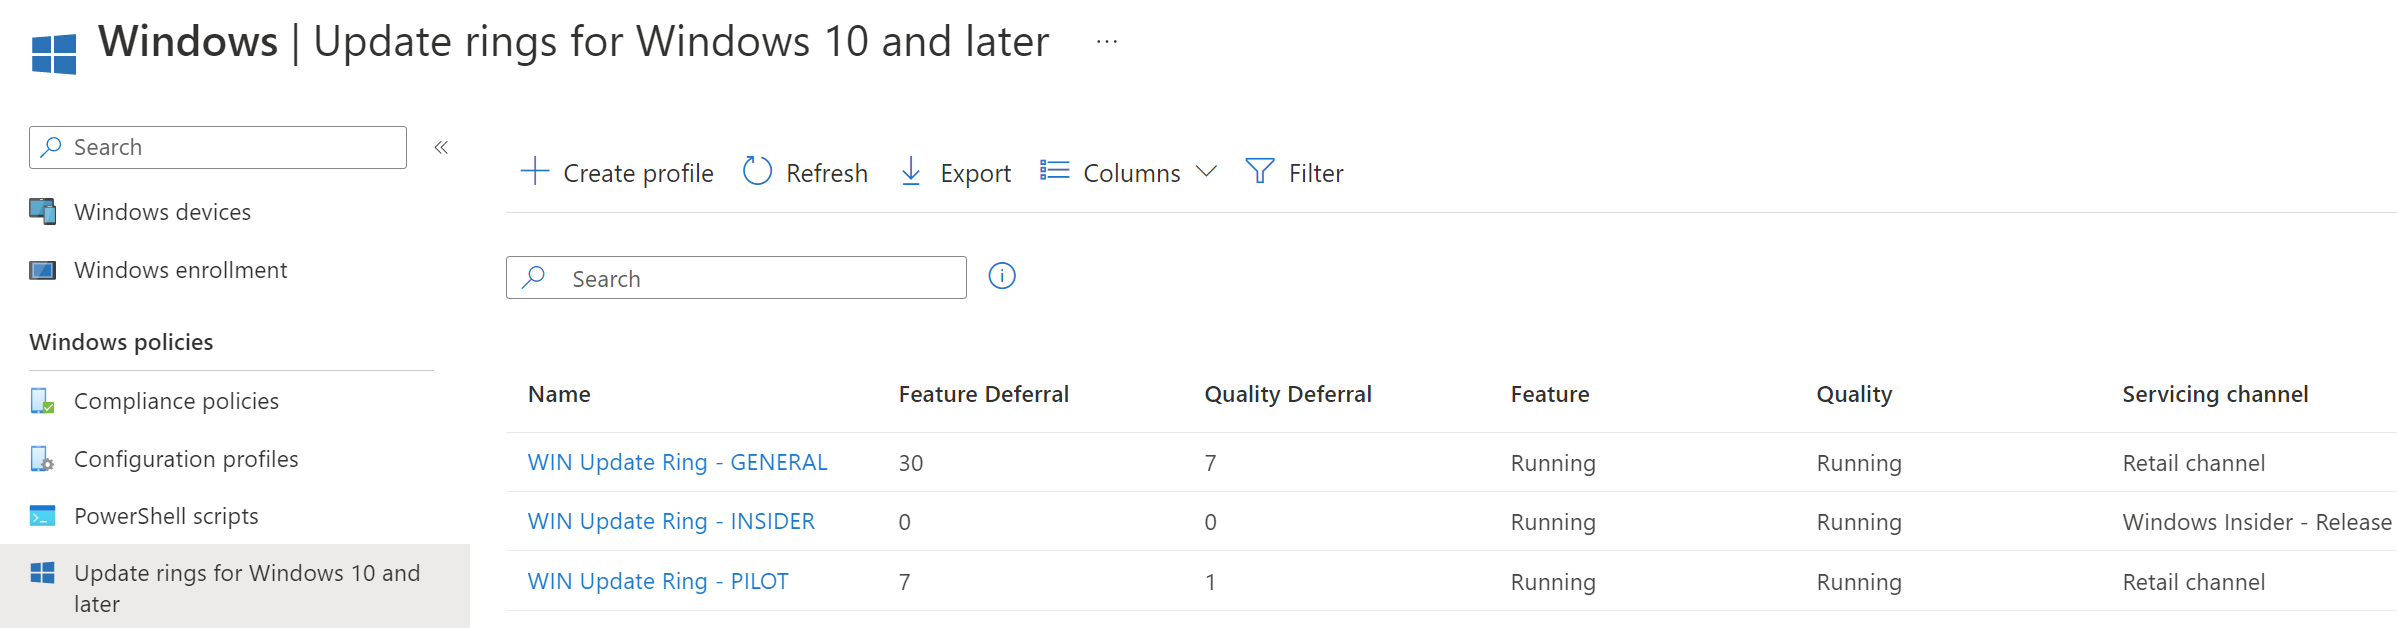Expand the Columns dropdown chevron
Screen dimensions: 2397x628
[1207, 172]
